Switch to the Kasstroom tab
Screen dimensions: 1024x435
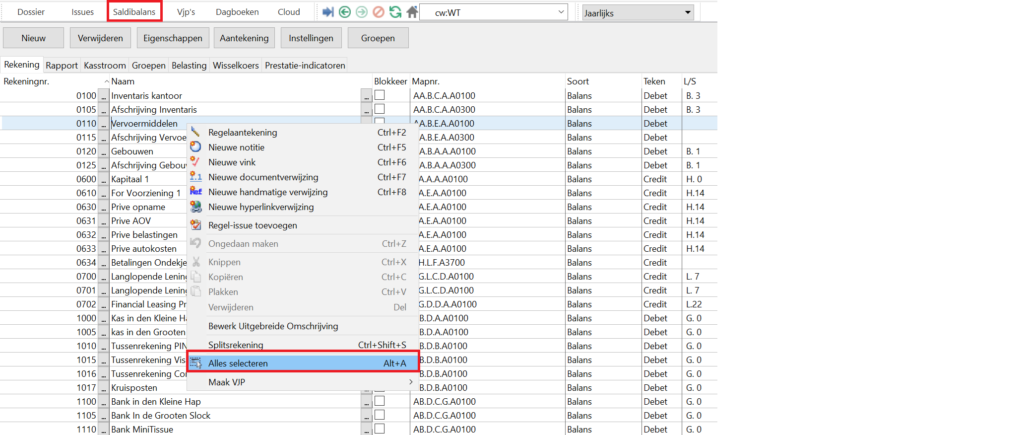click(x=105, y=66)
